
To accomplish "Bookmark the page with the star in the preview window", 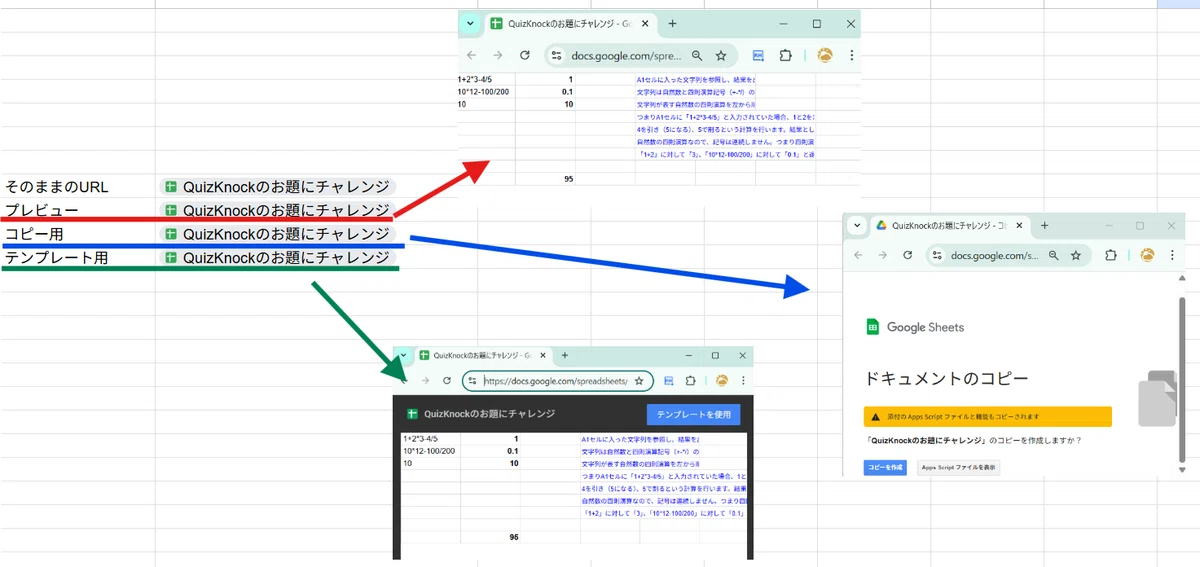I will [721, 56].
